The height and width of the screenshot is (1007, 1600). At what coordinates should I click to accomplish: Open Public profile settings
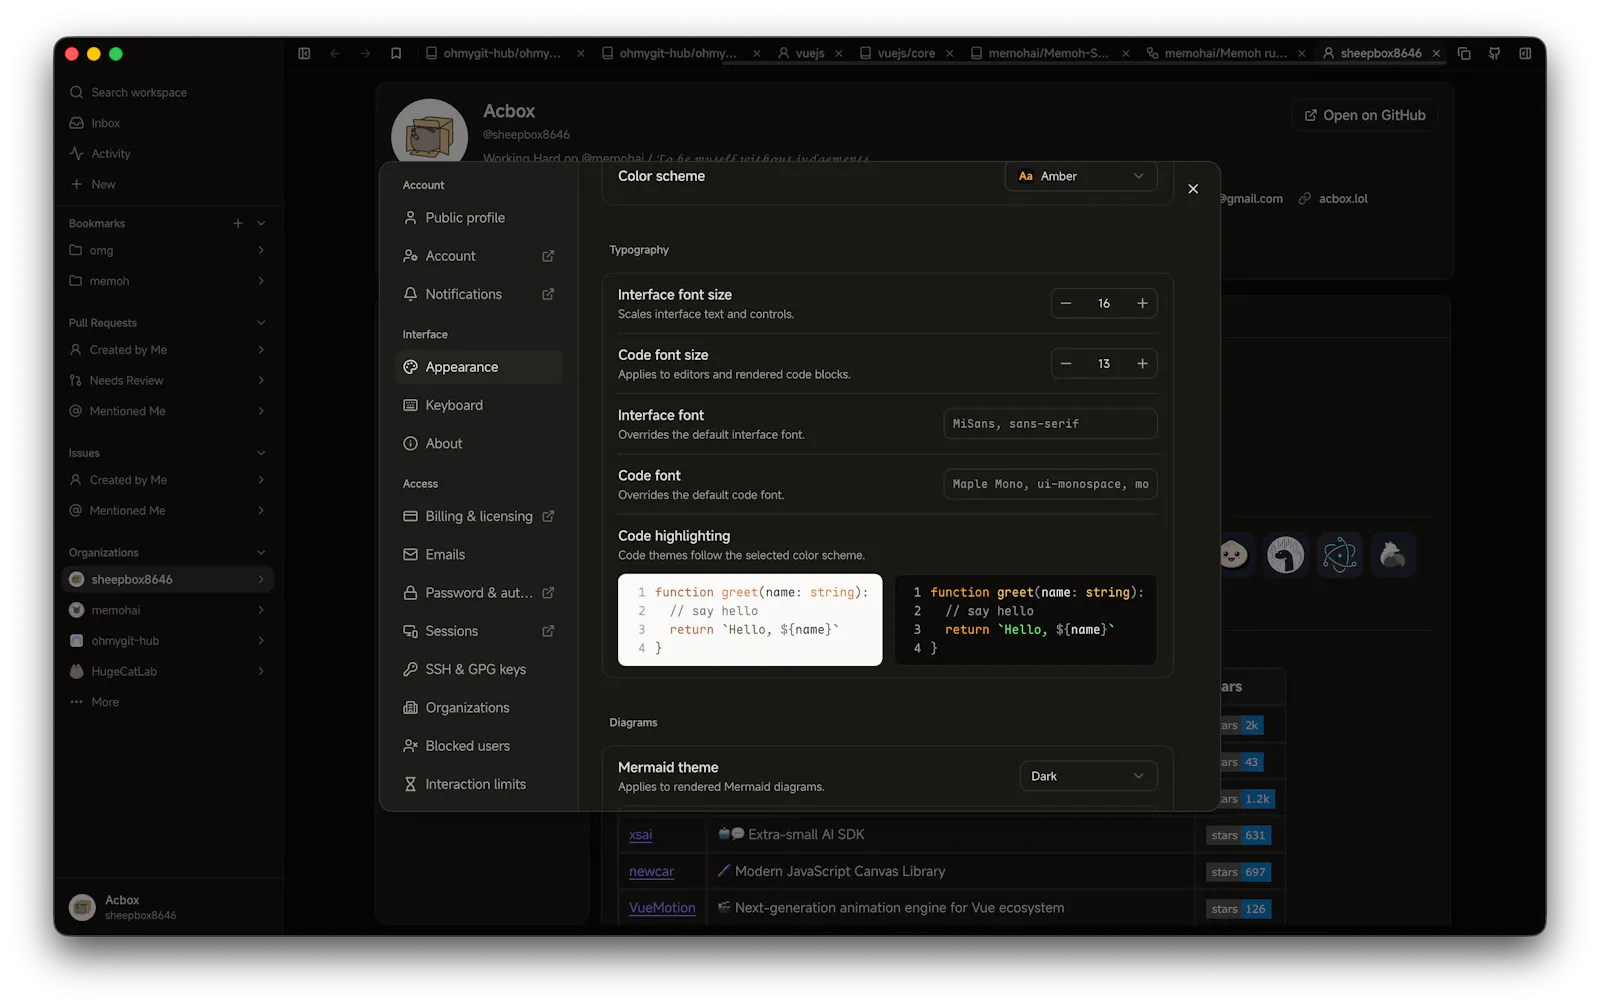[x=478, y=218]
